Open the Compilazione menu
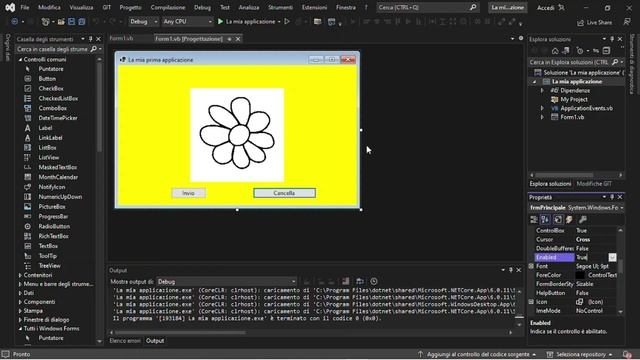This screenshot has width=640, height=360. (x=167, y=7)
